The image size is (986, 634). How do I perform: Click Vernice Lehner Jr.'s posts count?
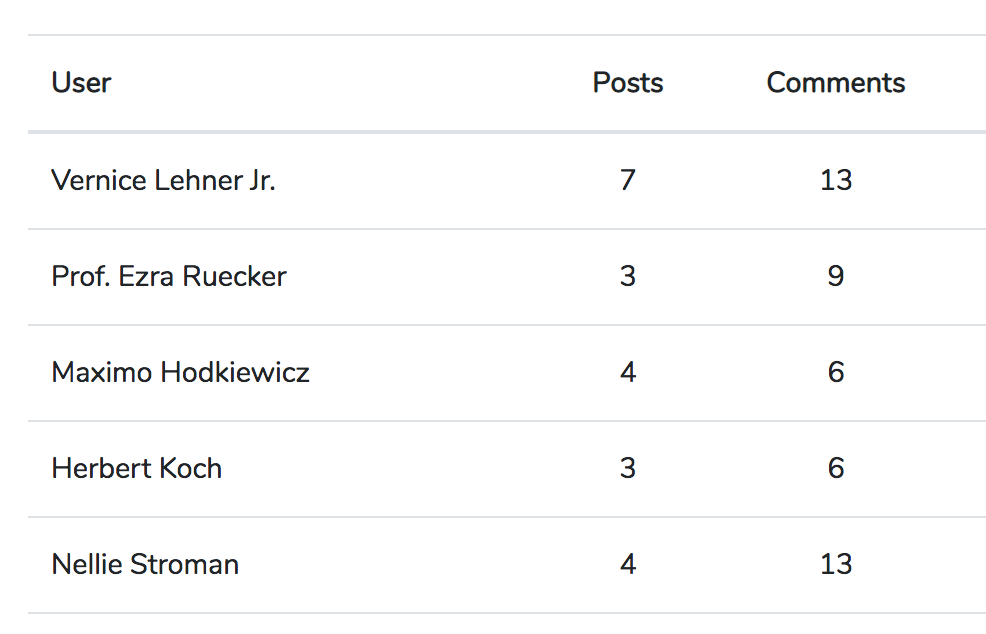pyautogui.click(x=627, y=180)
